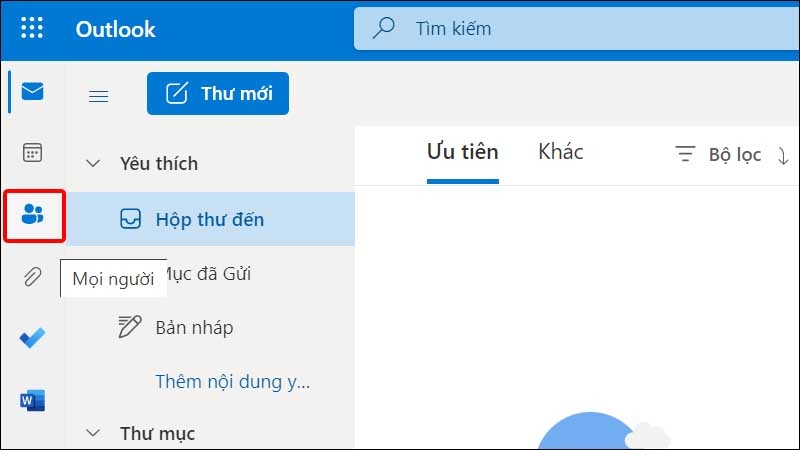Viewport: 800px width, 450px height.
Task: Open the People (Mọi người) icon
Action: point(33,214)
